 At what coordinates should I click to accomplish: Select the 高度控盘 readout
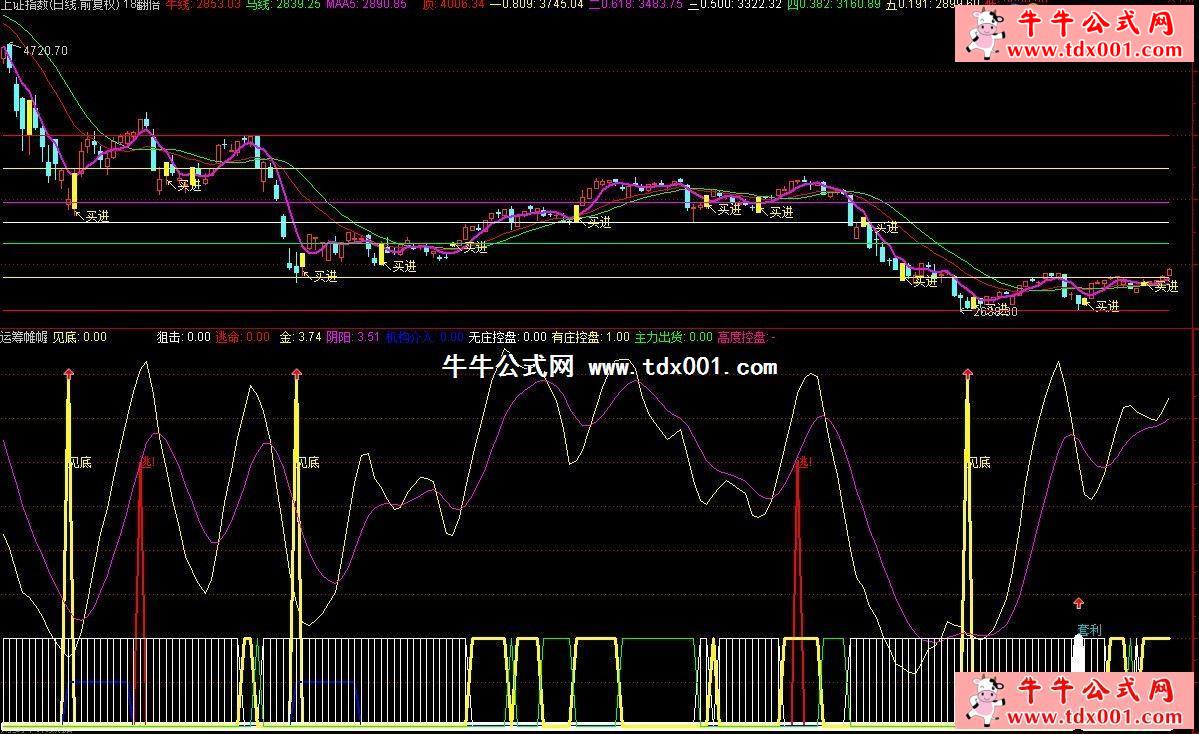(x=746, y=337)
